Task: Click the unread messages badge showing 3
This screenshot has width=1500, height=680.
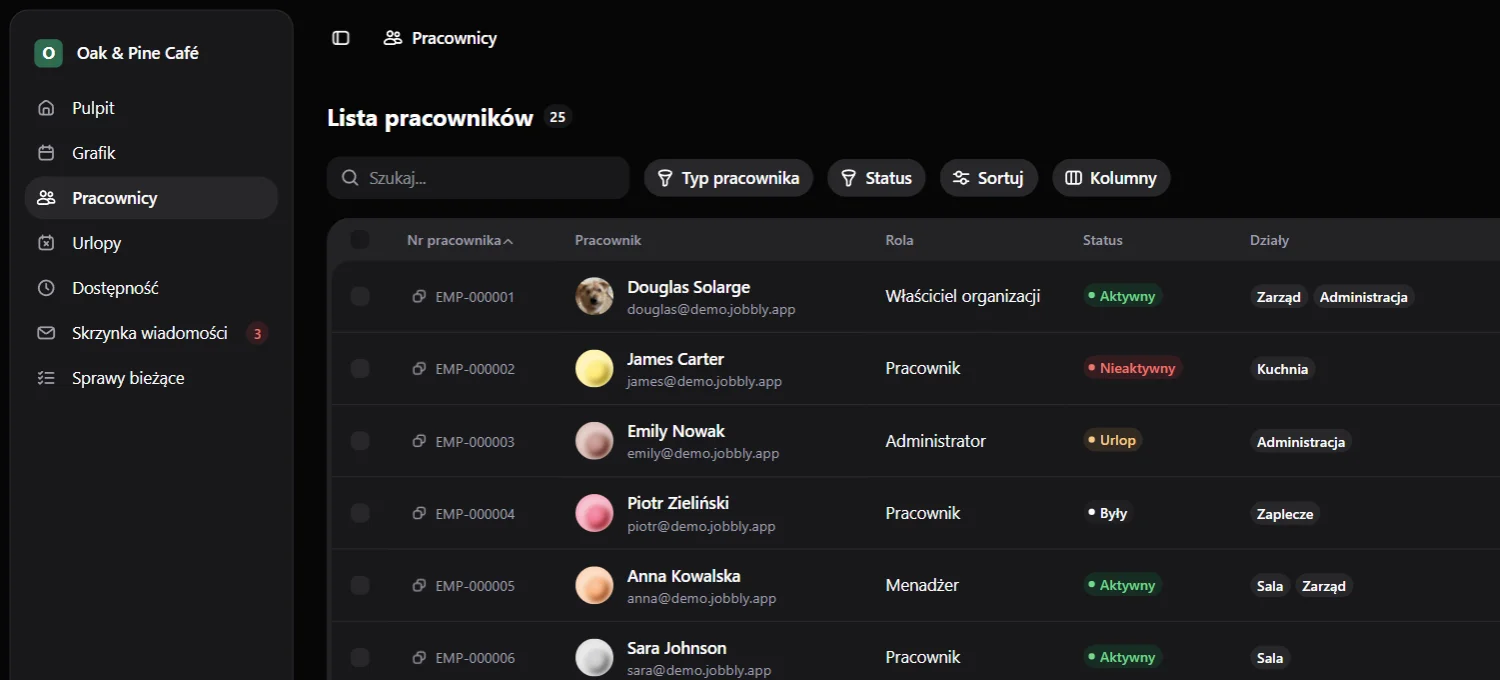Action: coord(257,334)
